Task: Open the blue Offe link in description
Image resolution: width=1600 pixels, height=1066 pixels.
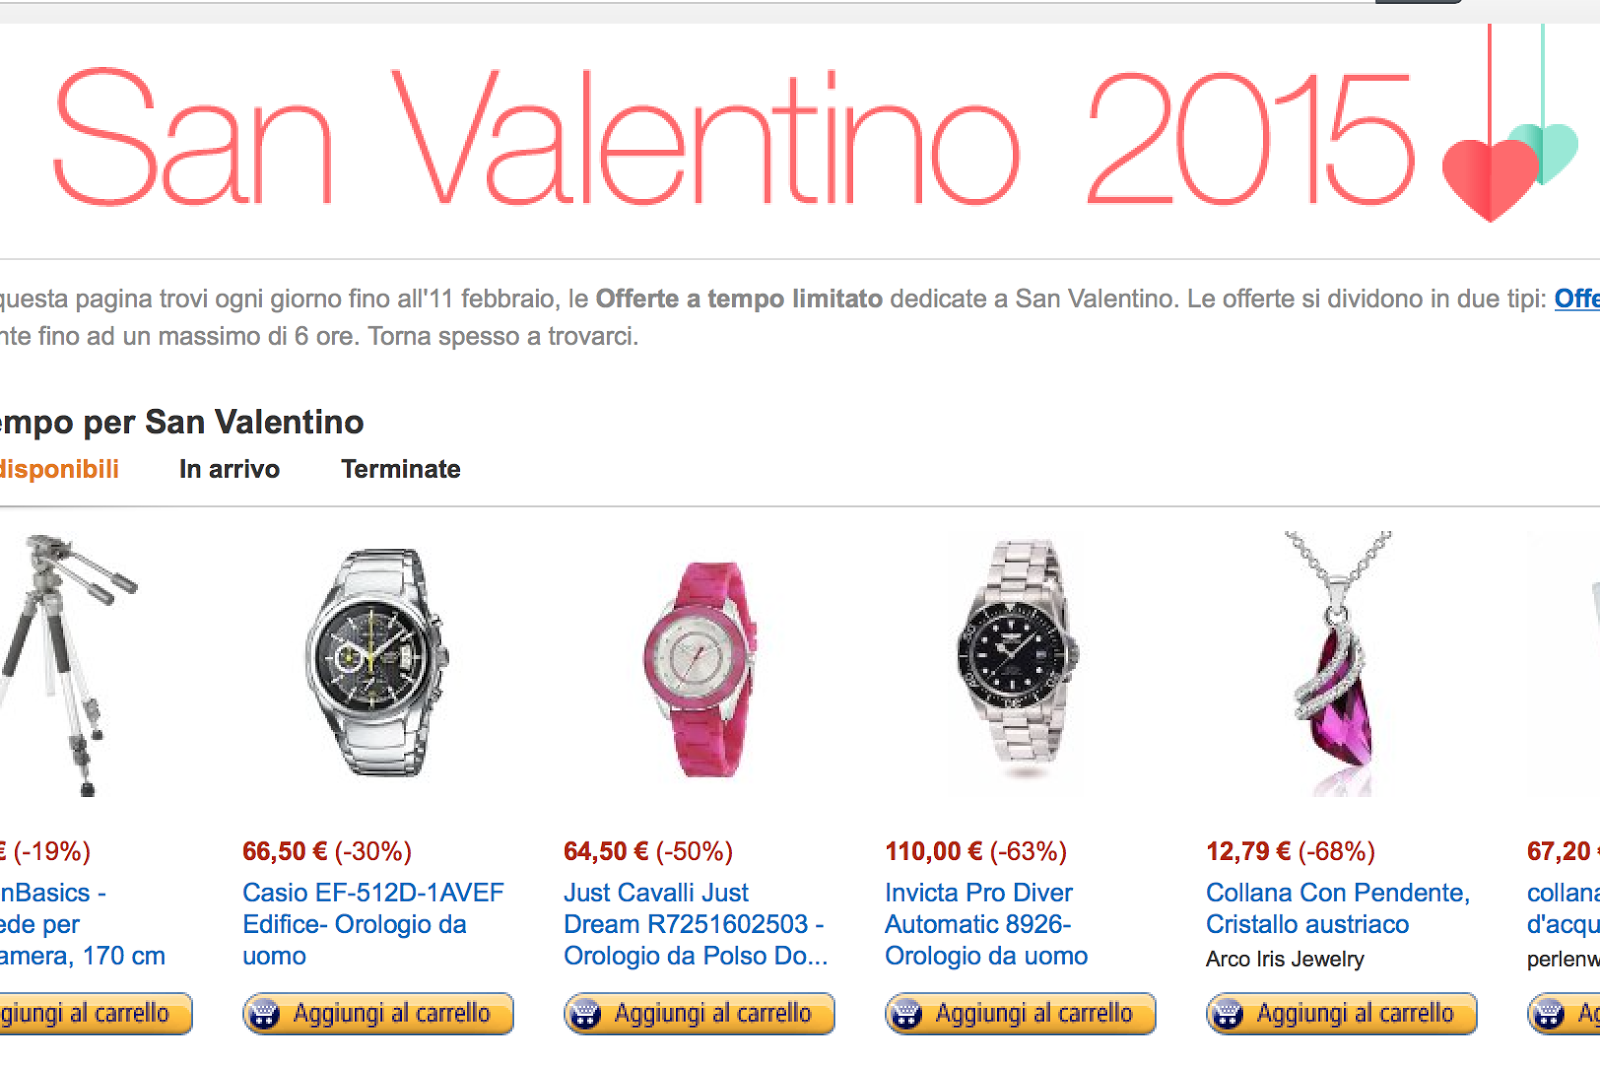Action: point(1577,298)
